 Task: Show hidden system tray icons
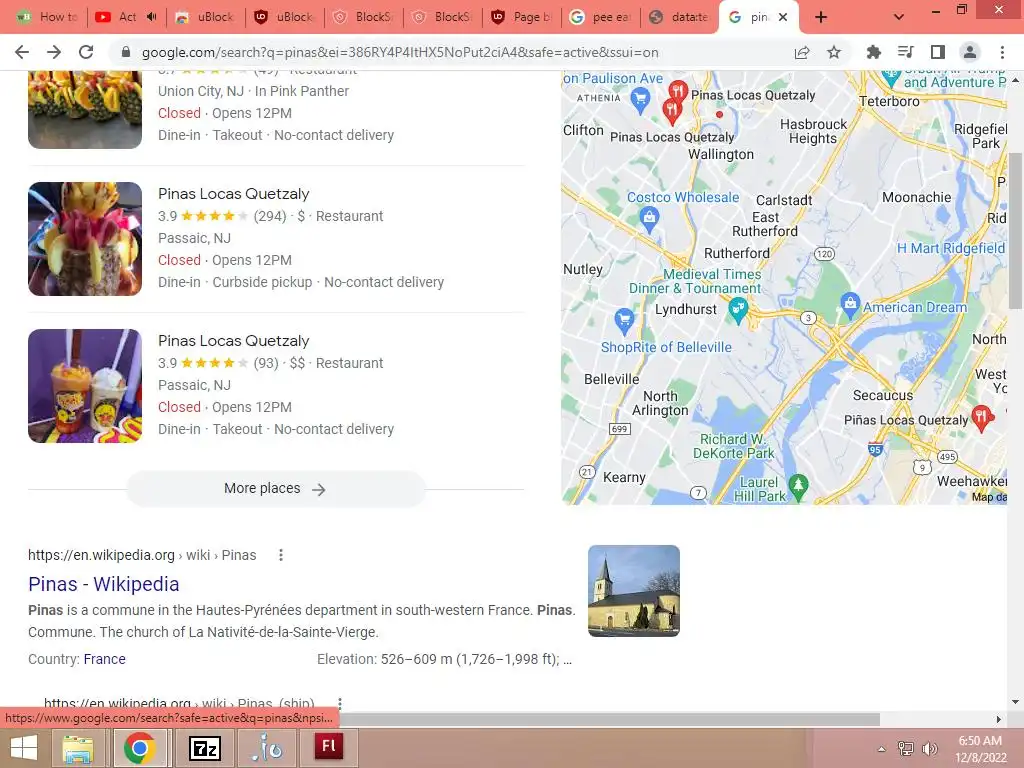point(882,749)
